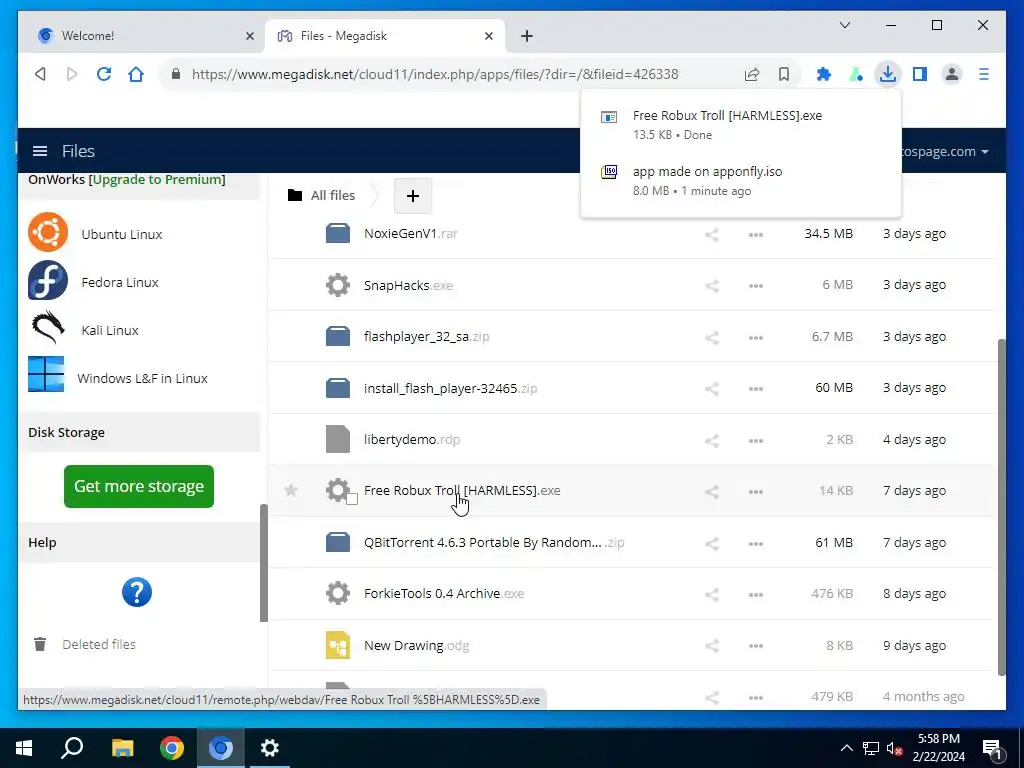Open File Explorer from the taskbar

(122, 748)
